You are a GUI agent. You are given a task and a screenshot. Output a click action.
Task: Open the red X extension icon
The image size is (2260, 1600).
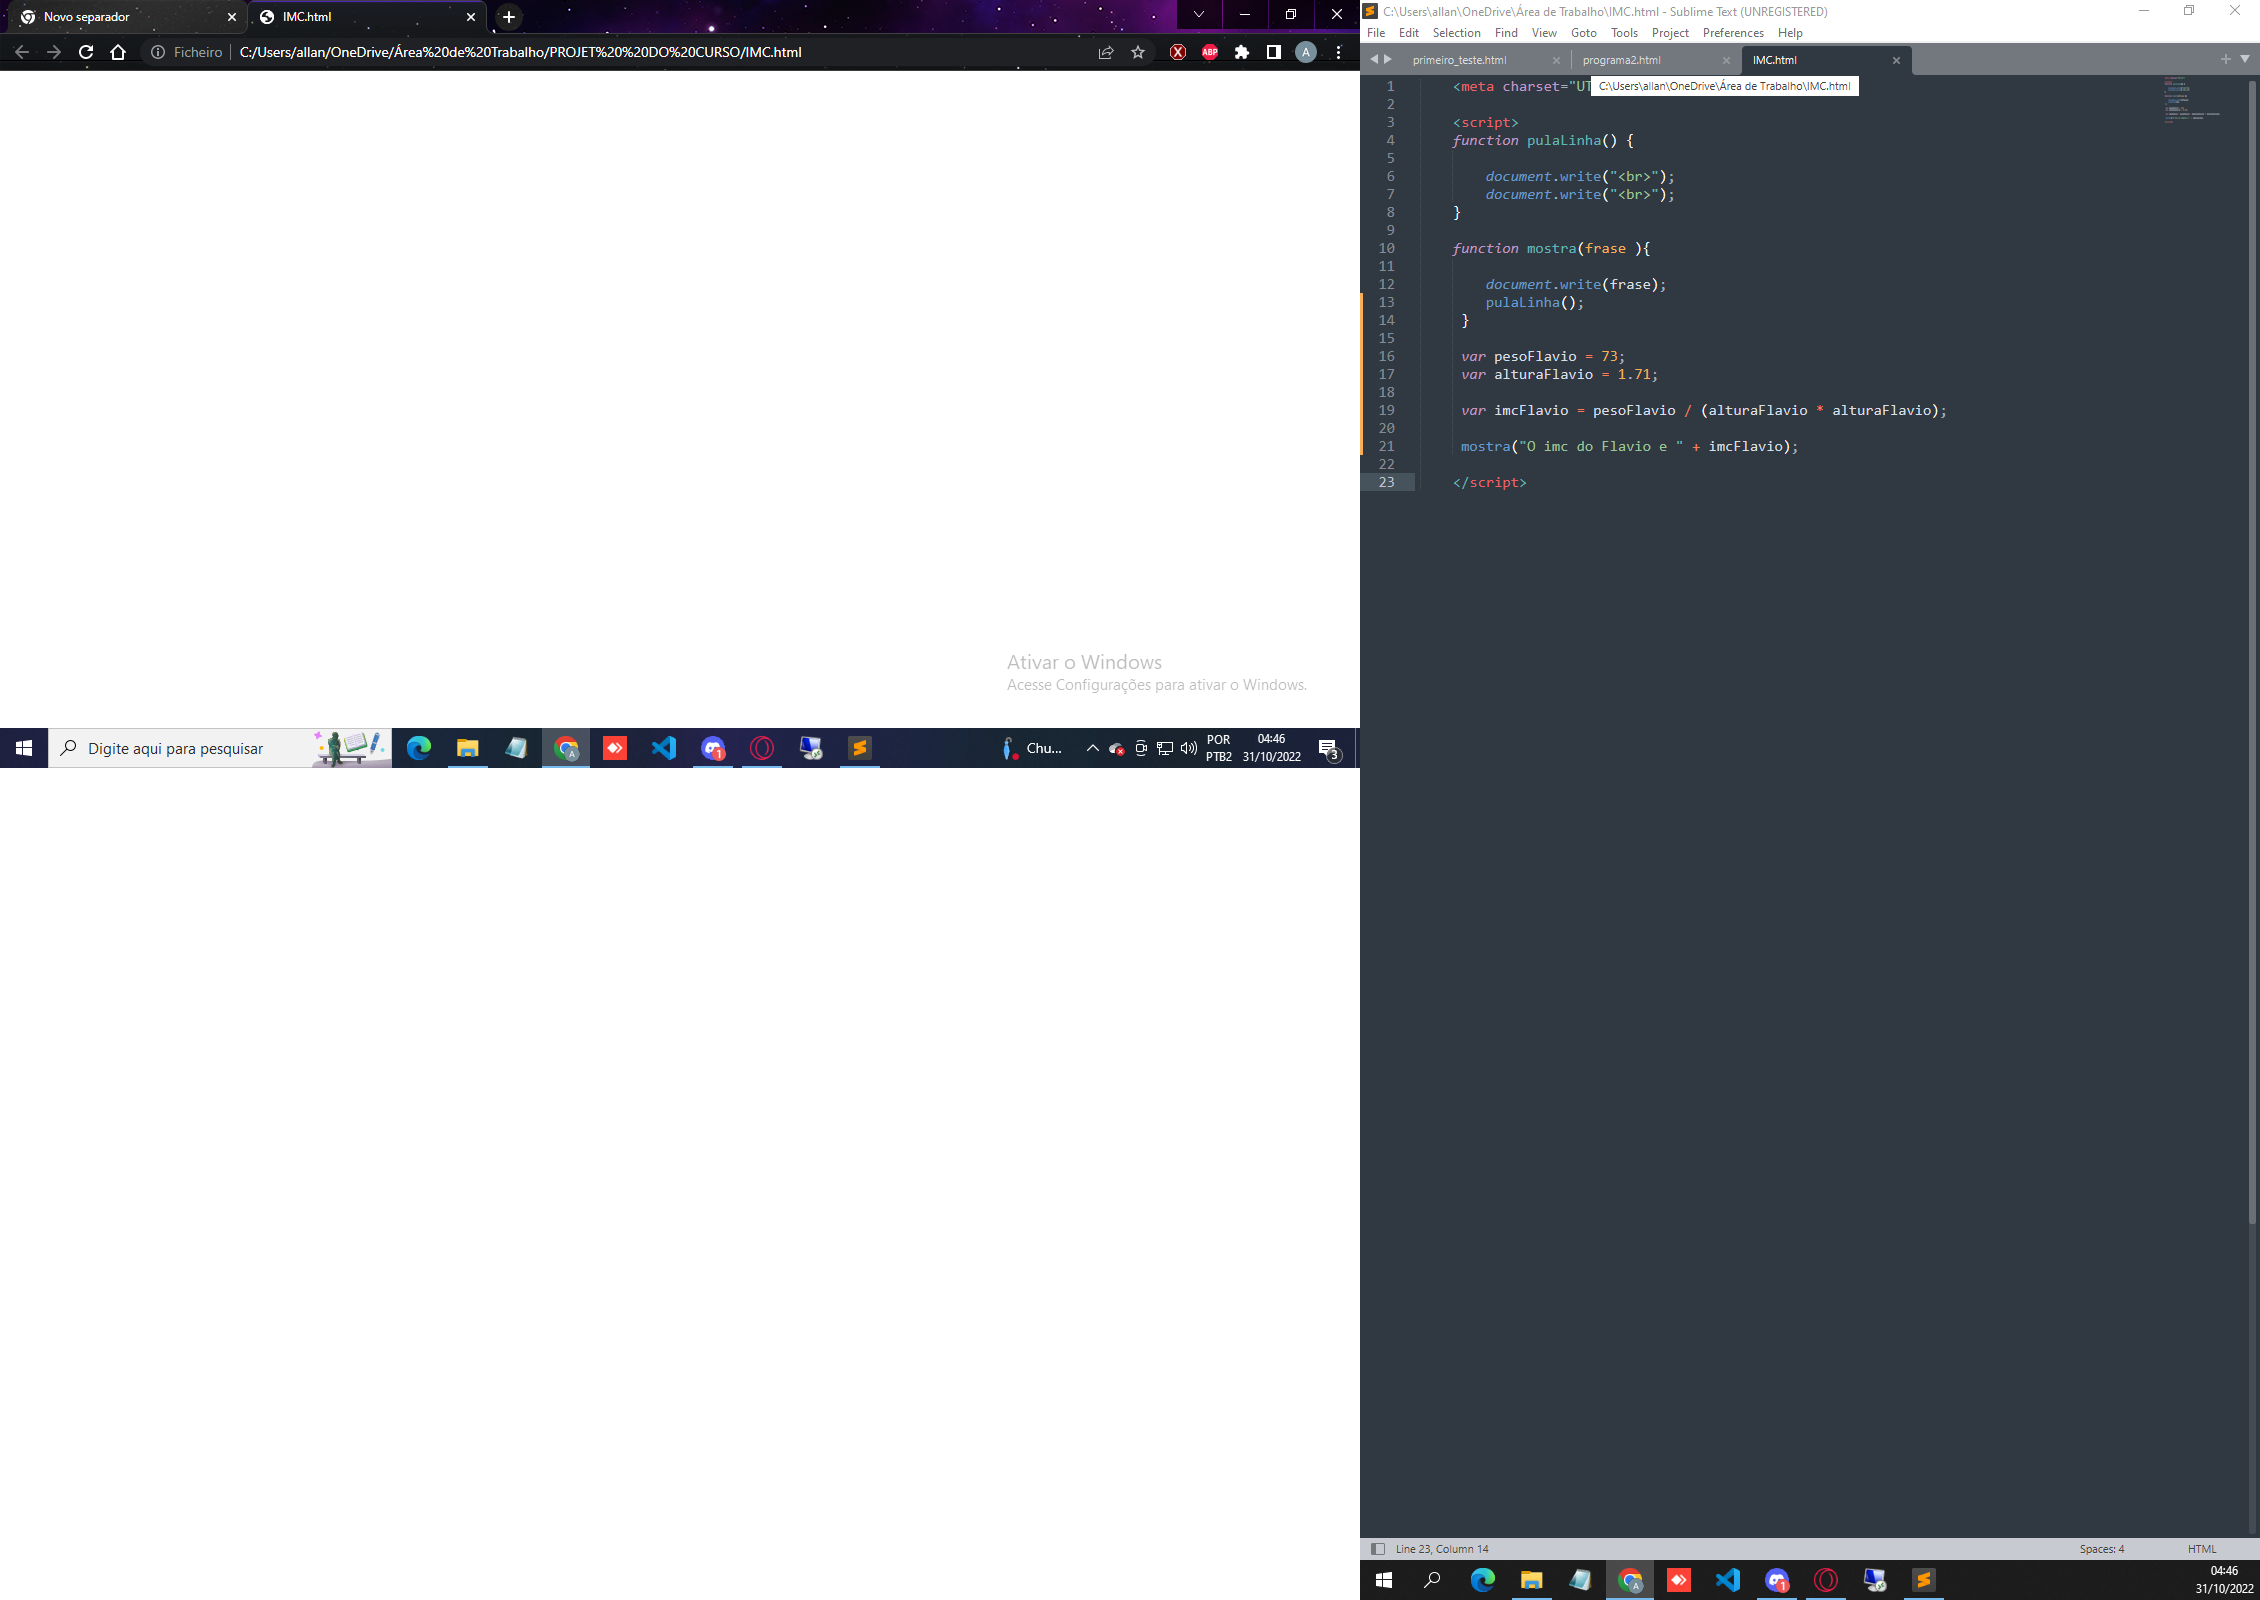pyautogui.click(x=1178, y=52)
